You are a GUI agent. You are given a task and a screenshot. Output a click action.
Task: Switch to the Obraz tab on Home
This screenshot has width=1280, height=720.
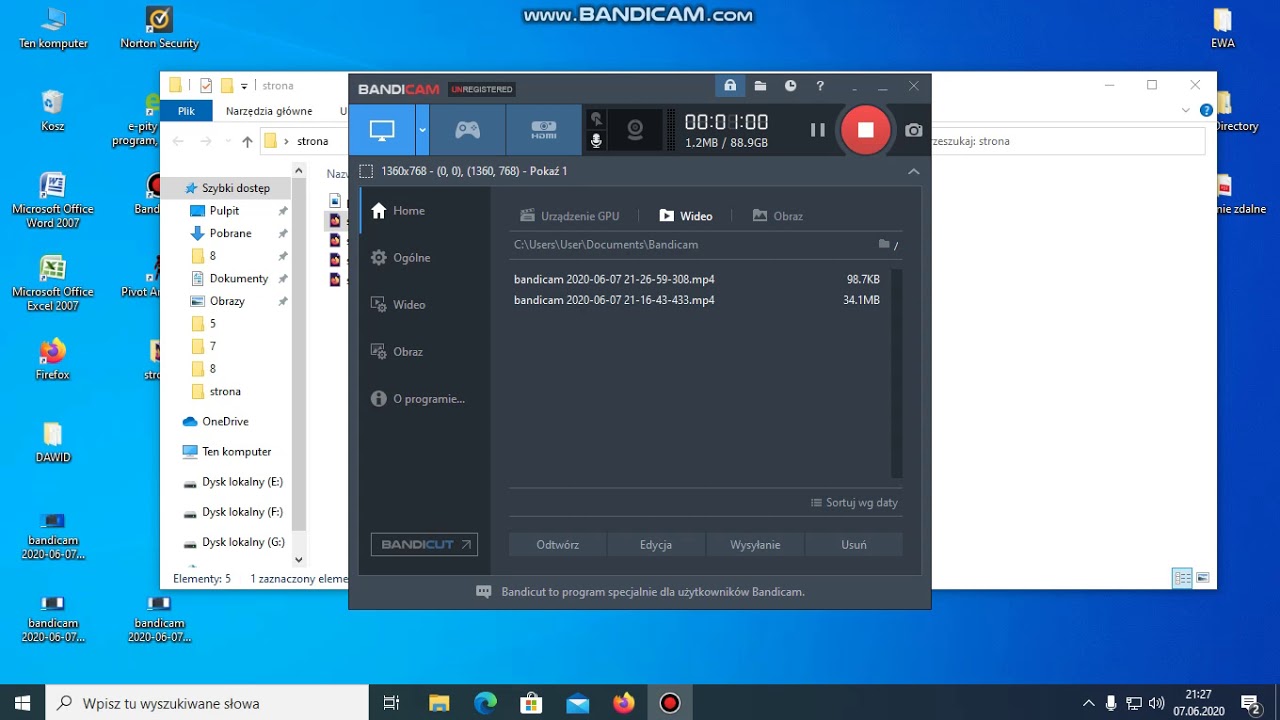777,216
